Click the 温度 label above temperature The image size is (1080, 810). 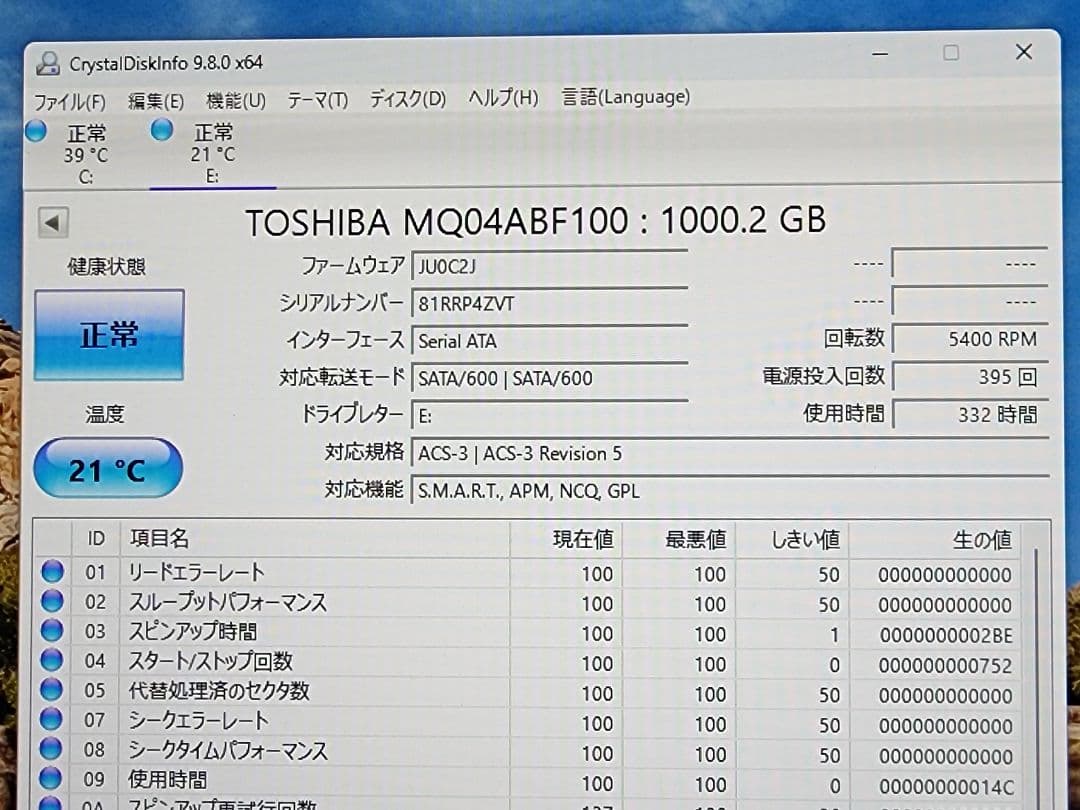pos(105,413)
